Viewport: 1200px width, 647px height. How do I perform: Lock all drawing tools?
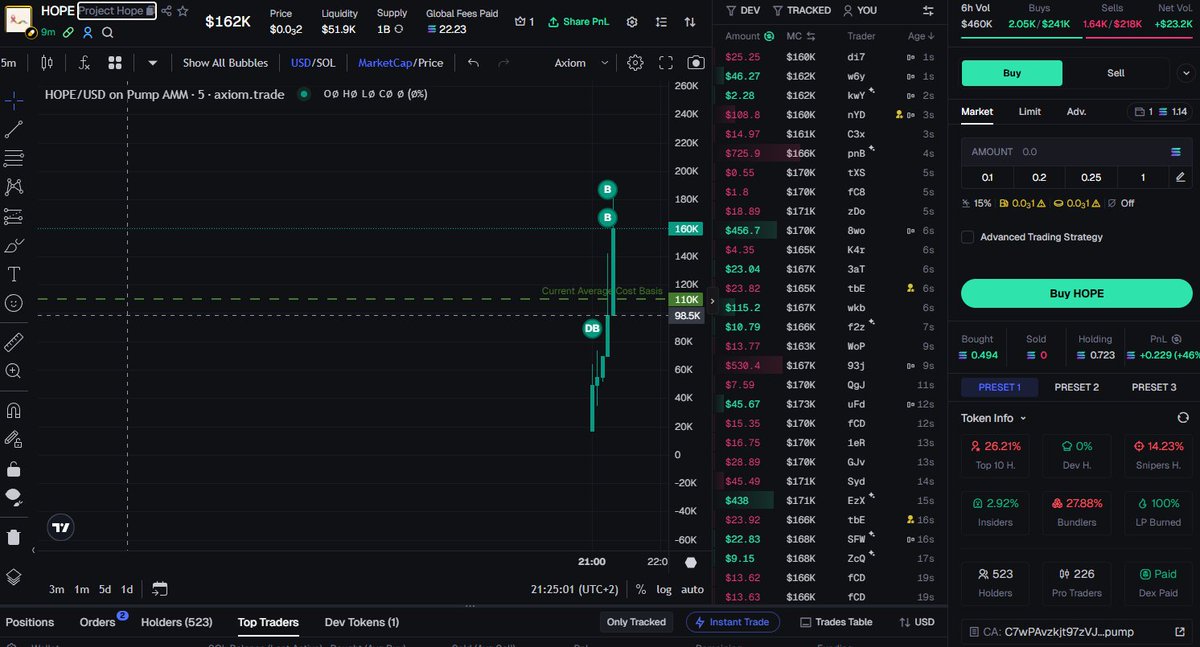[14, 468]
